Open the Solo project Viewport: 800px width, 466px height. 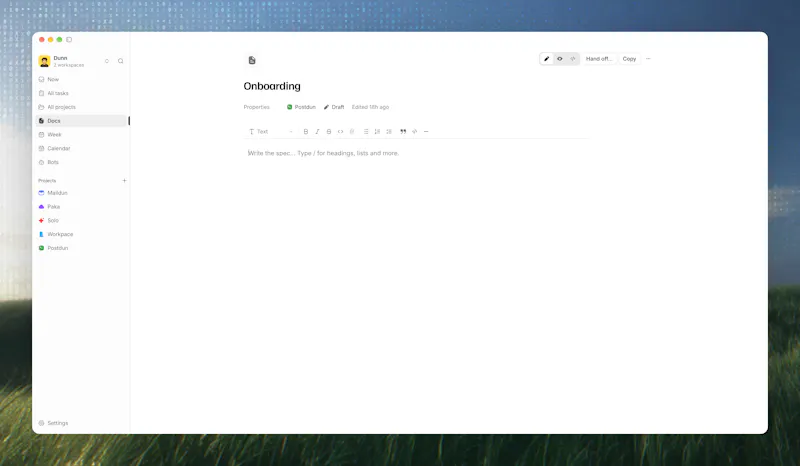click(81, 220)
